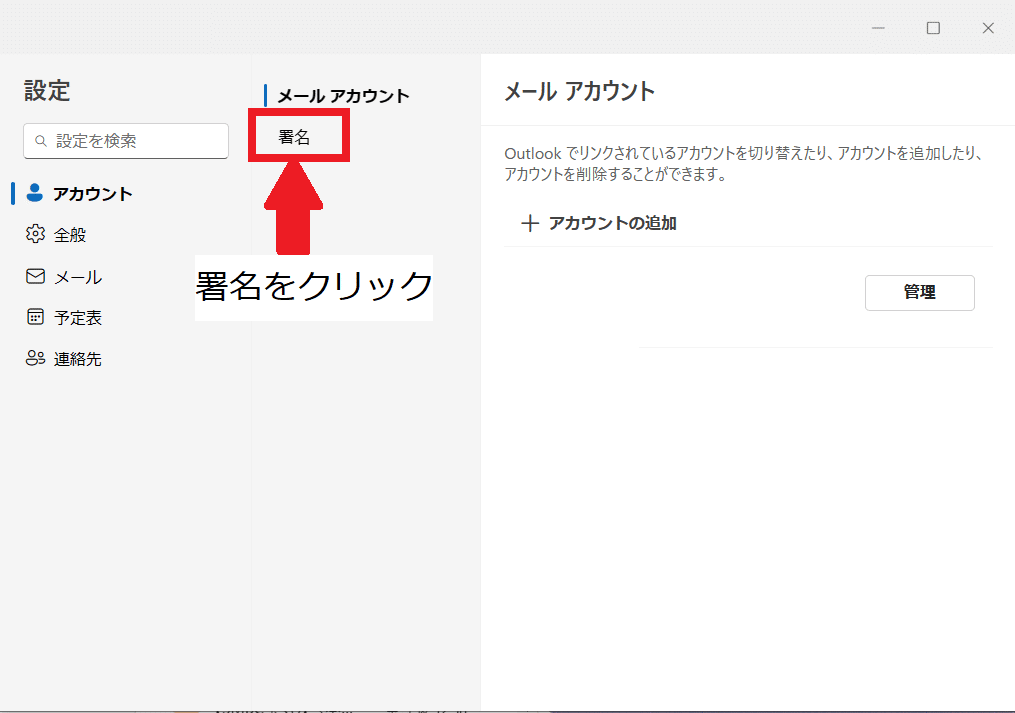Select the アカウント settings category label
The height and width of the screenshot is (713, 1015).
(x=93, y=194)
